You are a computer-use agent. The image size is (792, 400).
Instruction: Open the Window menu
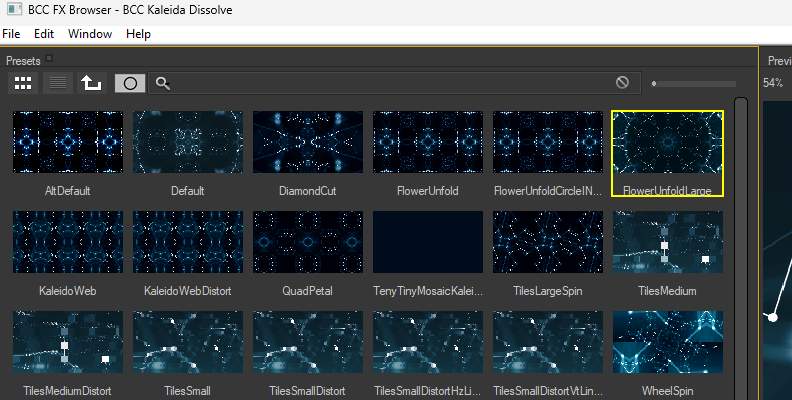coord(90,34)
